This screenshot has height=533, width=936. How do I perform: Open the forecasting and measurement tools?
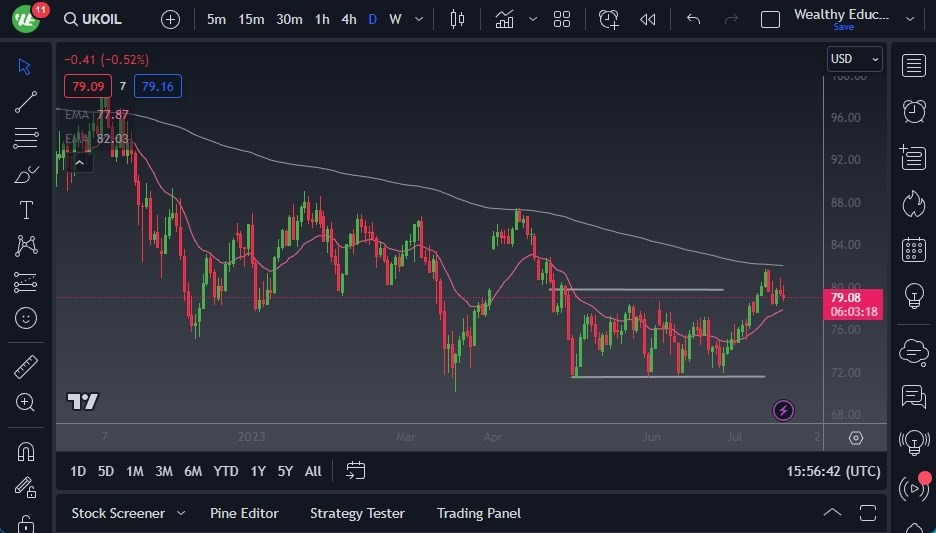26,282
